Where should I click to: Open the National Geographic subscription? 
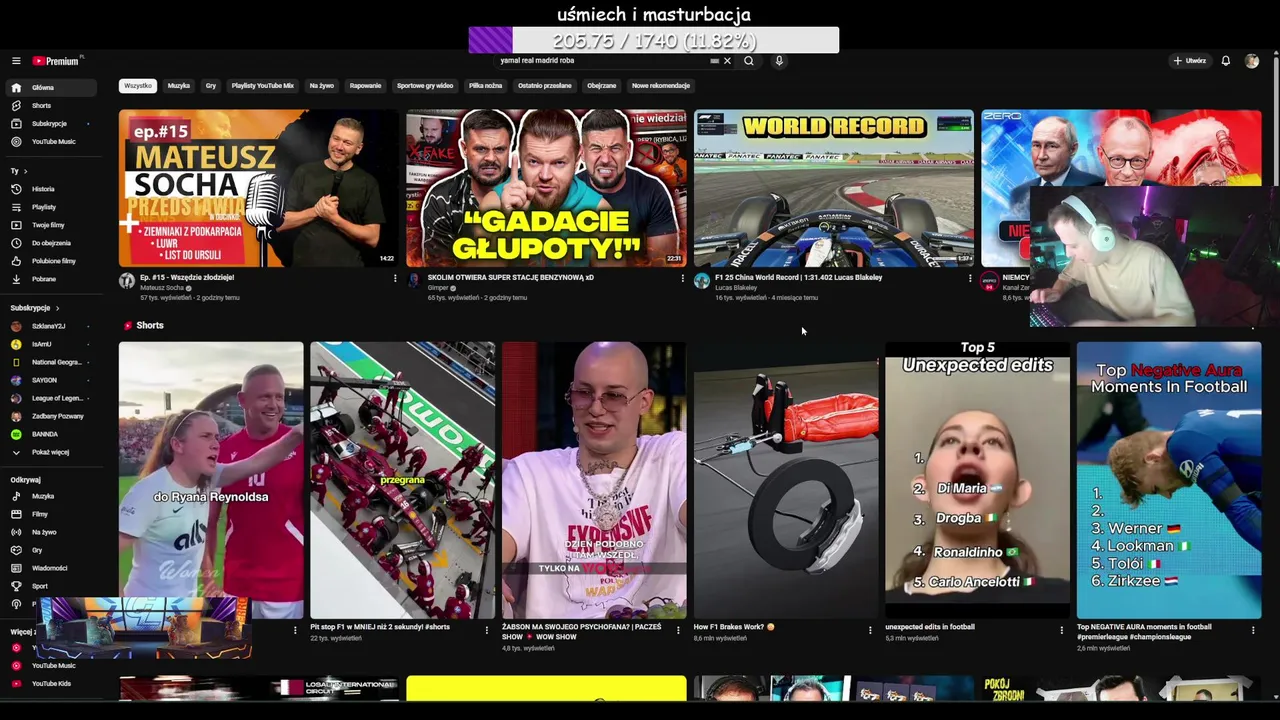(50, 362)
